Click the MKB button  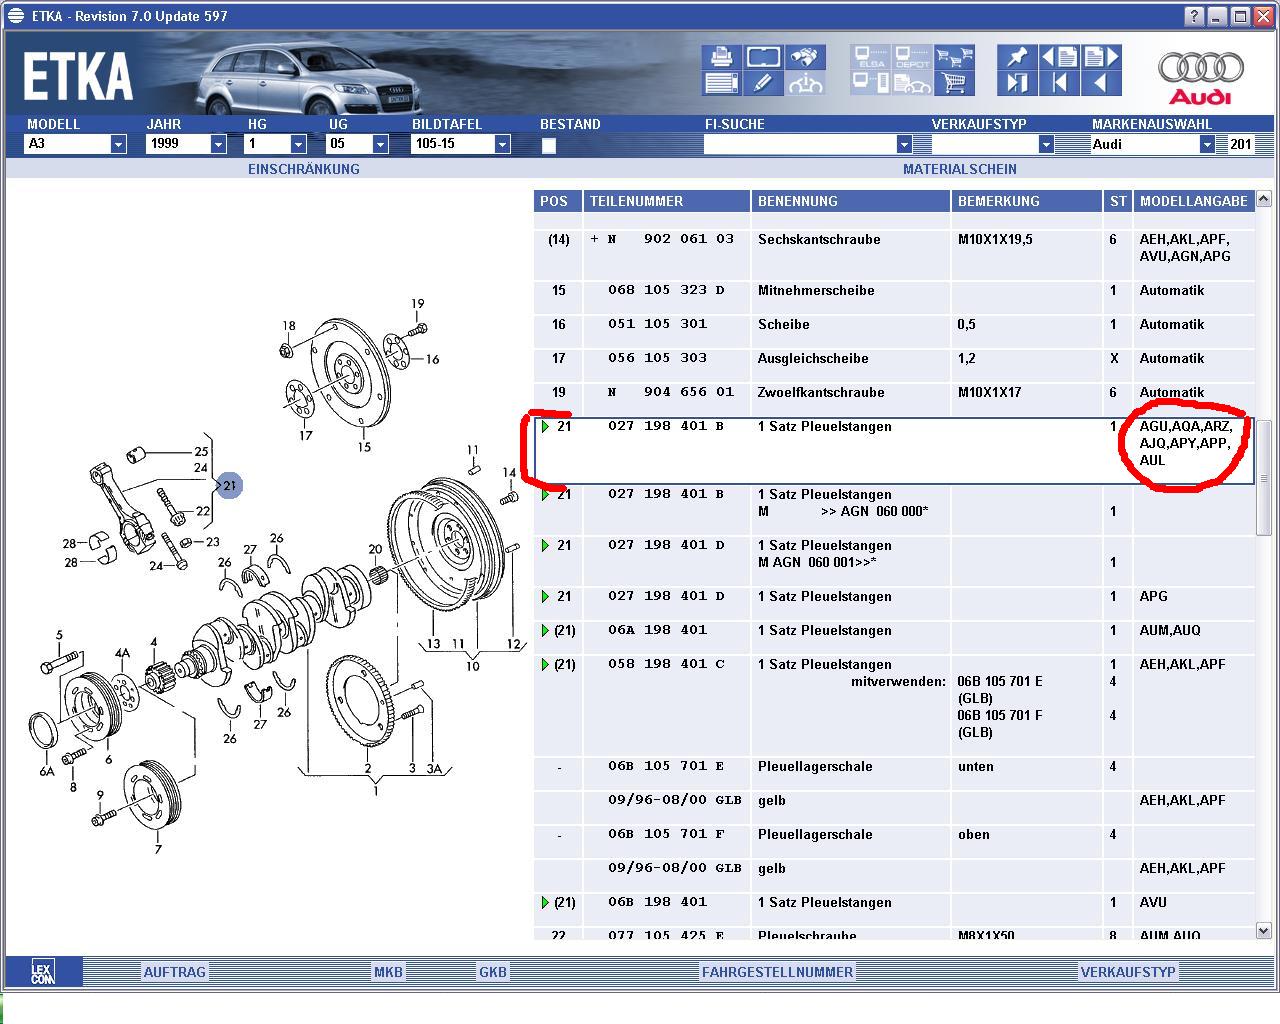click(388, 972)
